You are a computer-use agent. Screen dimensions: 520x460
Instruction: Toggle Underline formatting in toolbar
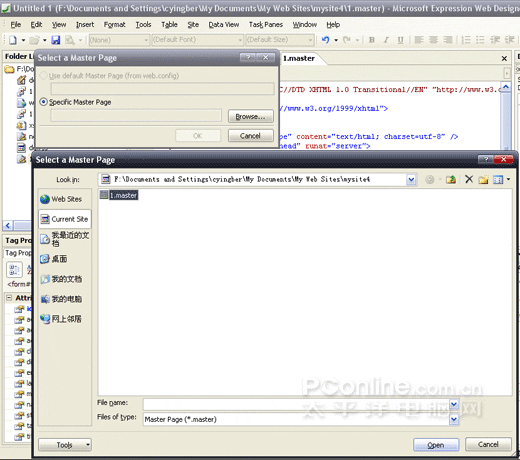pos(400,40)
